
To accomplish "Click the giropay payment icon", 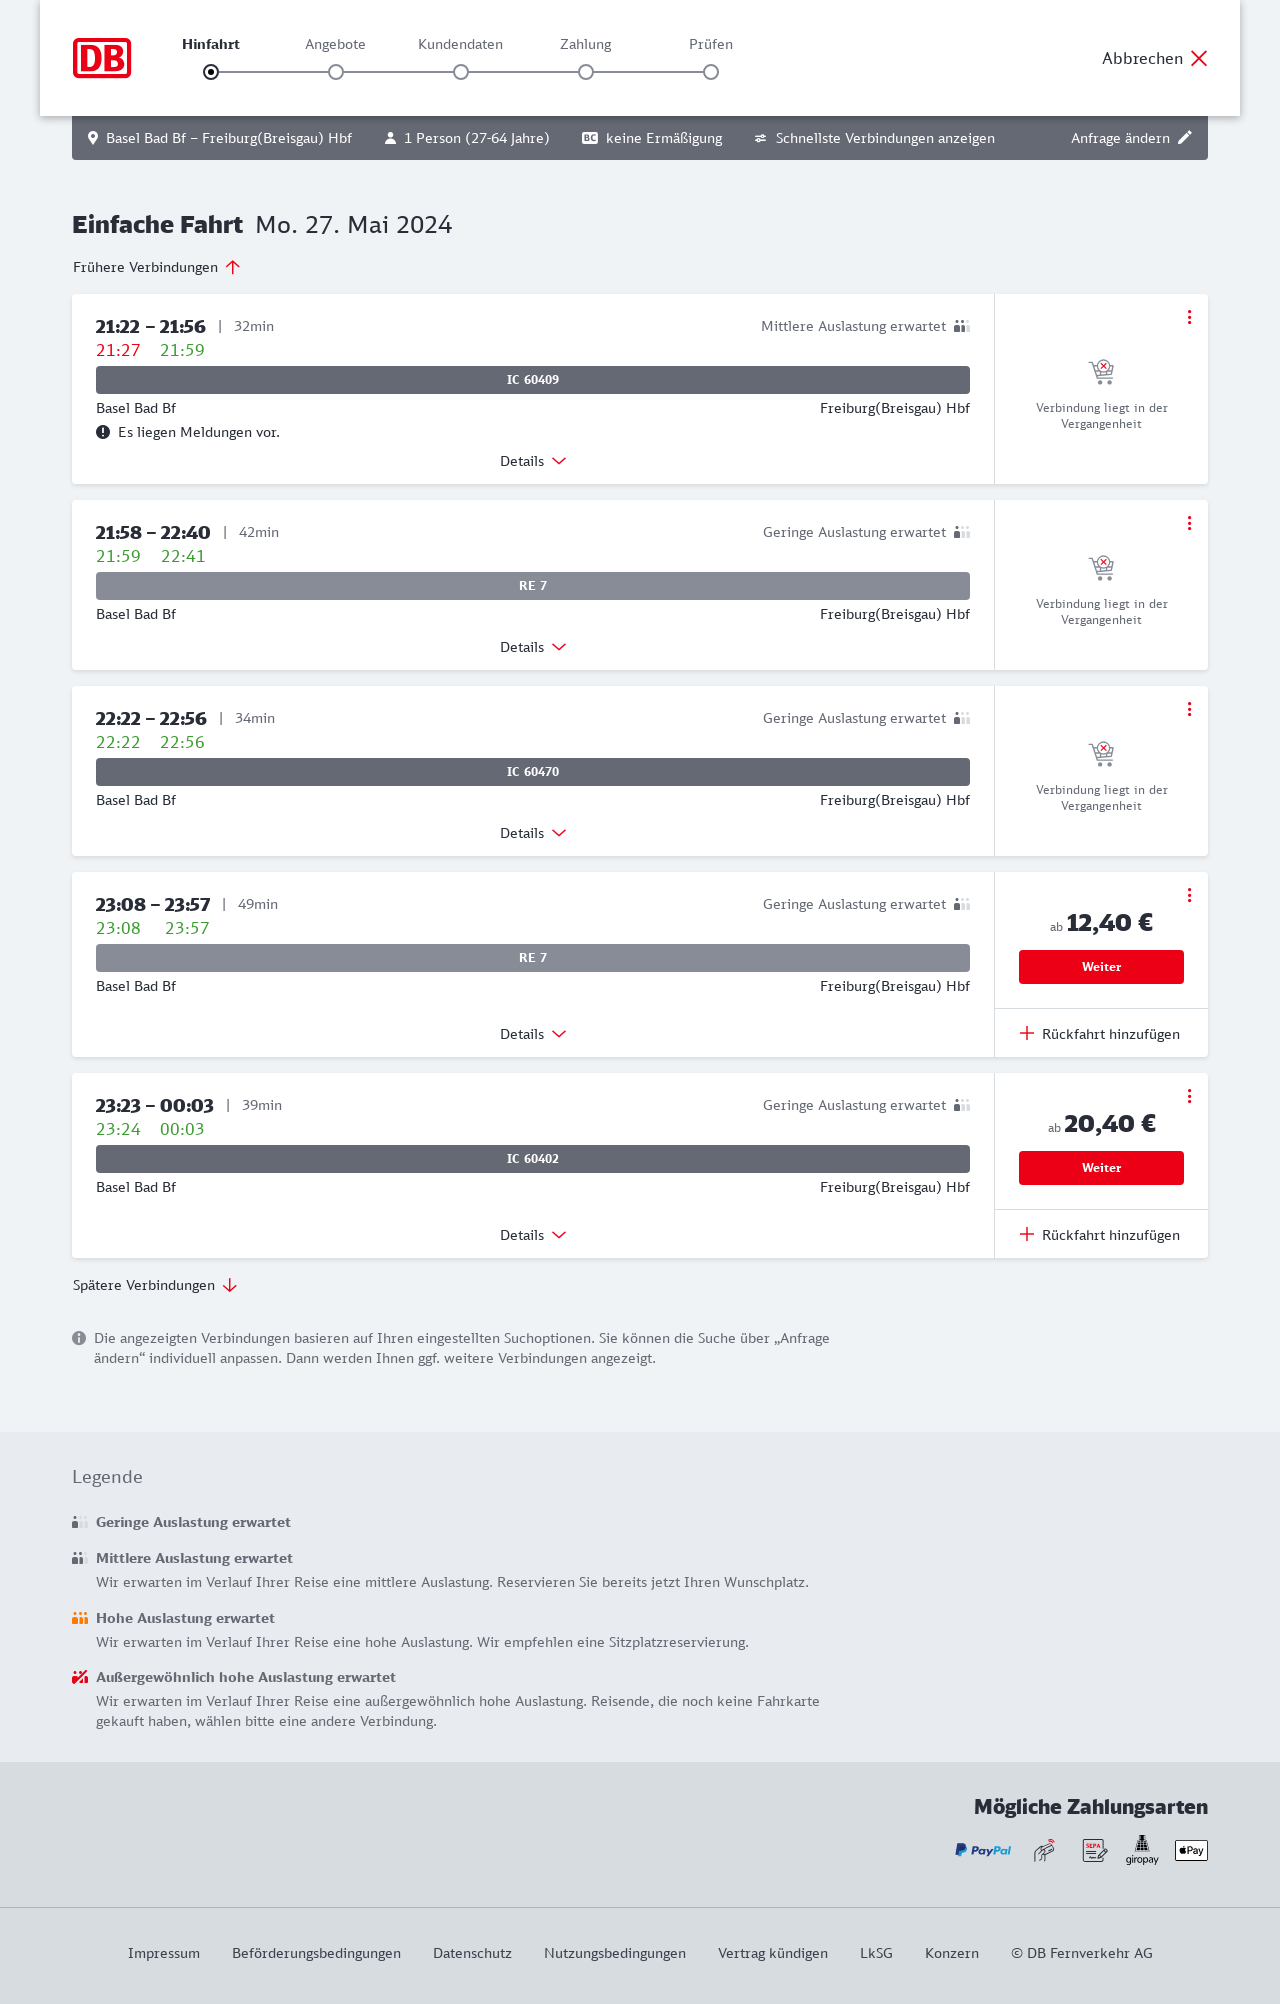I will (1142, 1850).
